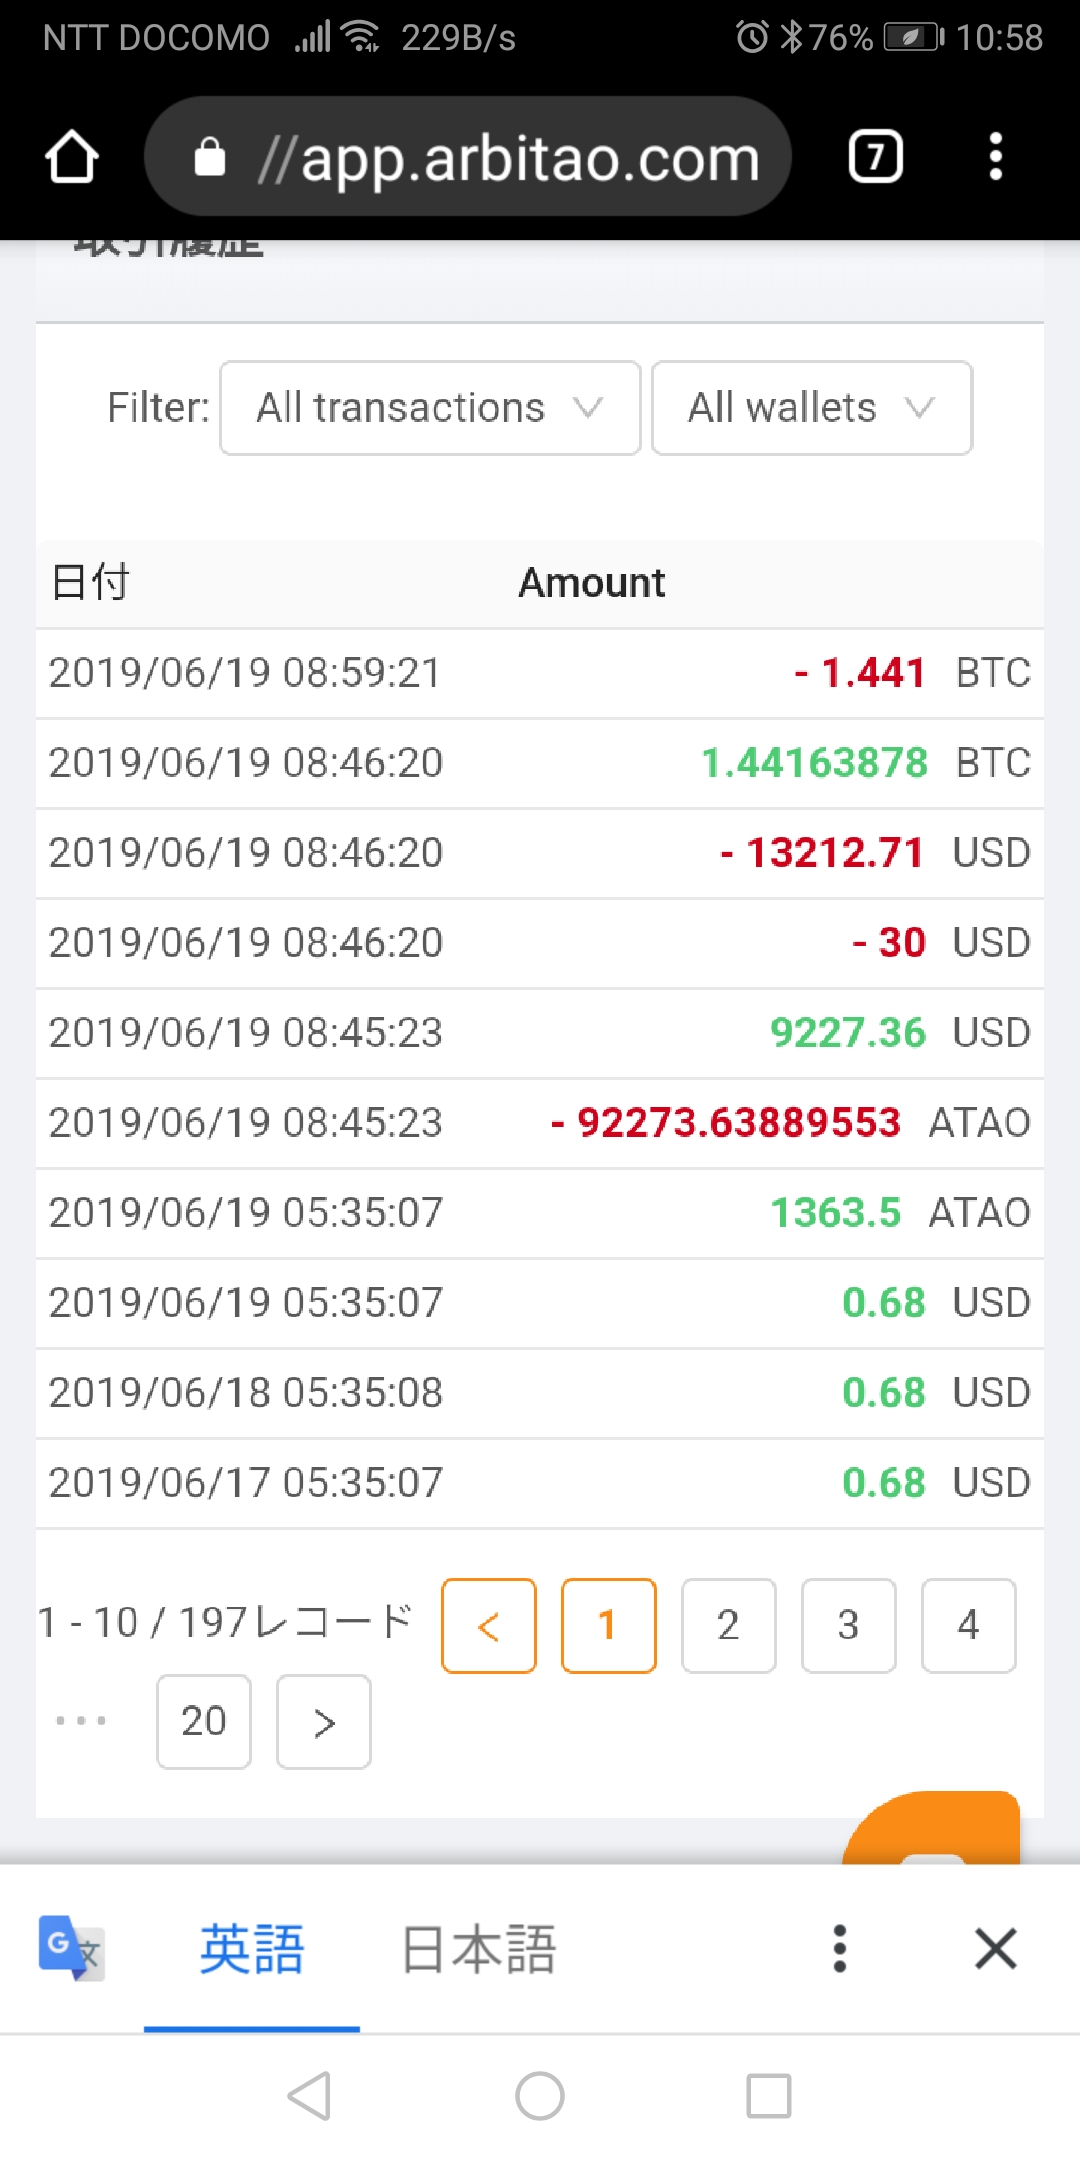Open translate bar more options menu

pos(840,1948)
